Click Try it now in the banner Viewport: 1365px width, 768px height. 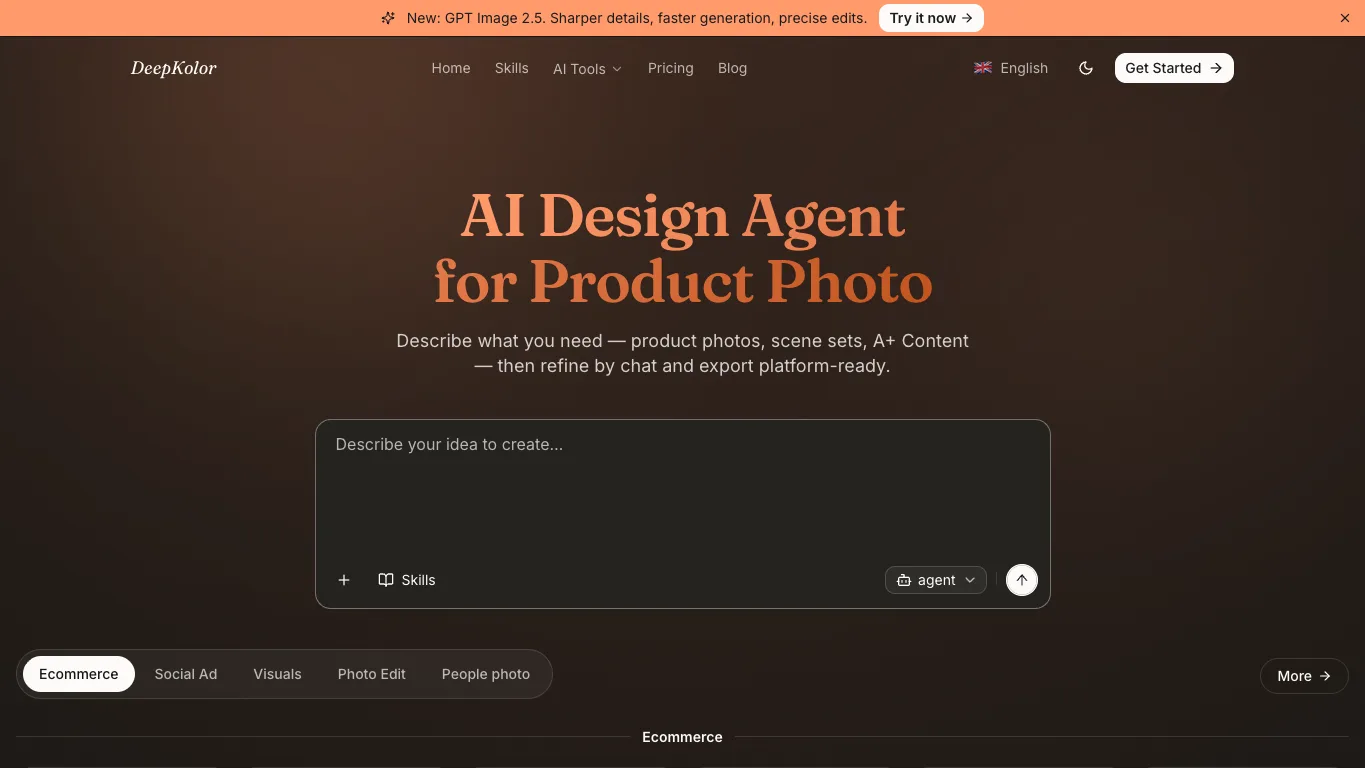tap(931, 18)
